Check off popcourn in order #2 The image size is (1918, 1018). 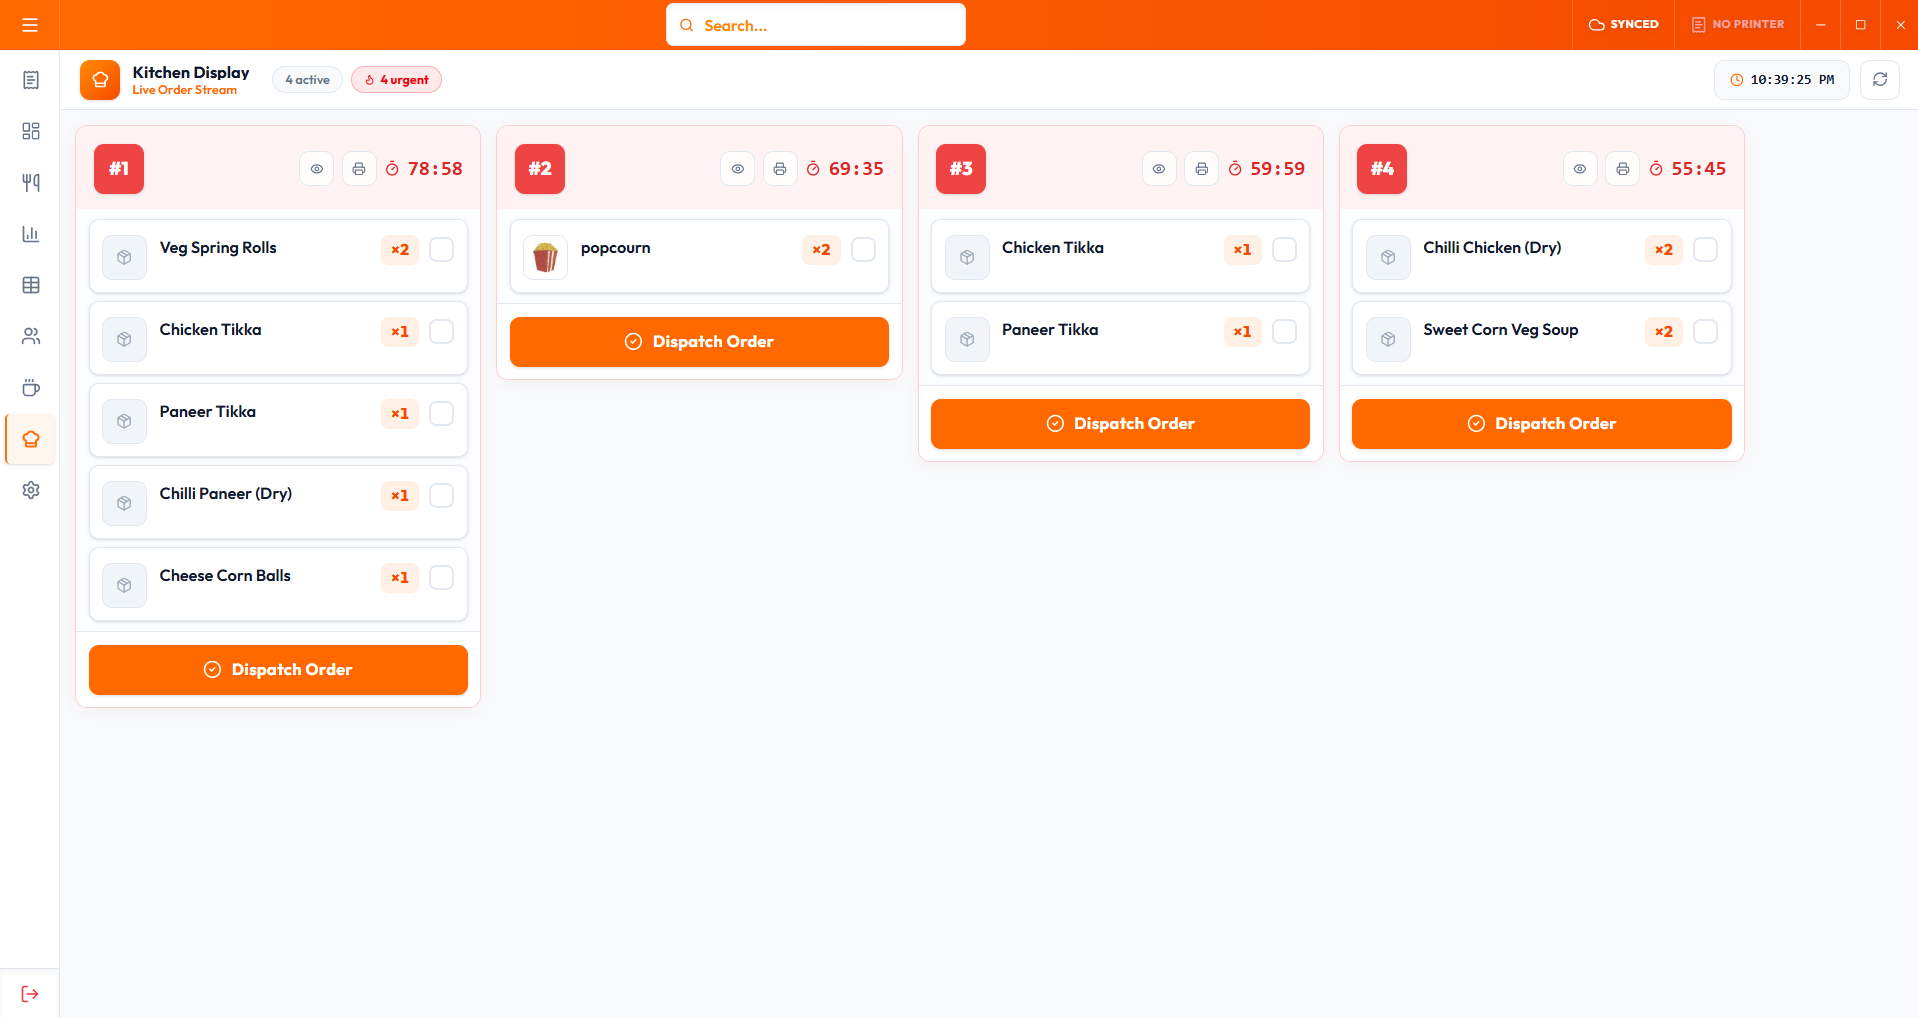863,249
